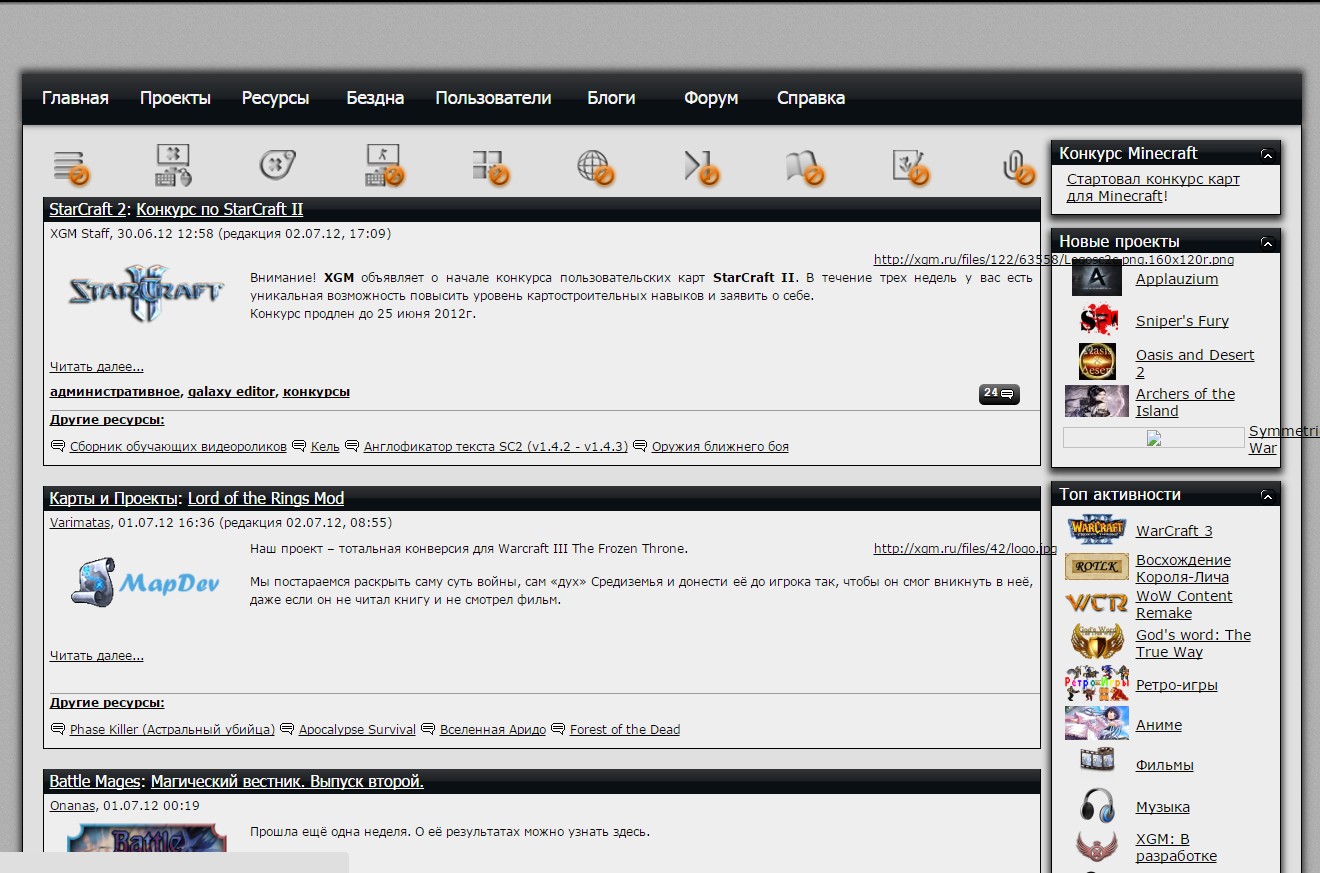Screen dimensions: 1320x873
Task: Click the open book icon
Action: (x=805, y=167)
